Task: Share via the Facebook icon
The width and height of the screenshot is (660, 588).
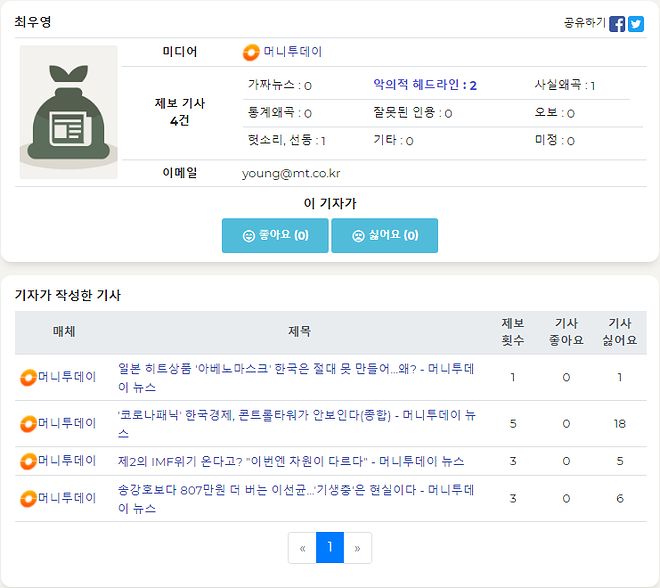Action: [617, 24]
